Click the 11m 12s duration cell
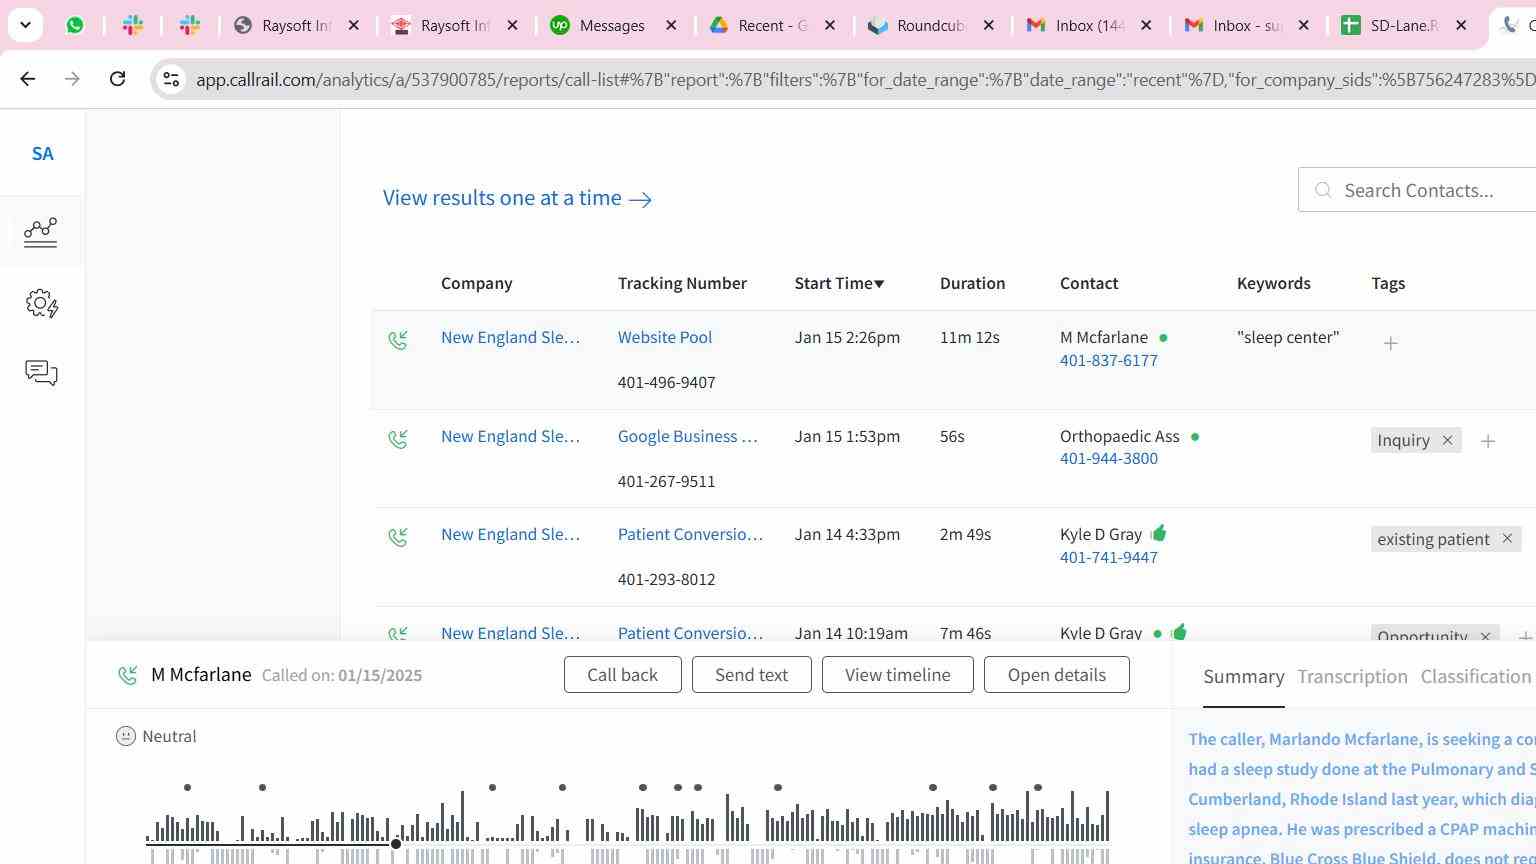The image size is (1536, 864). [x=969, y=337]
